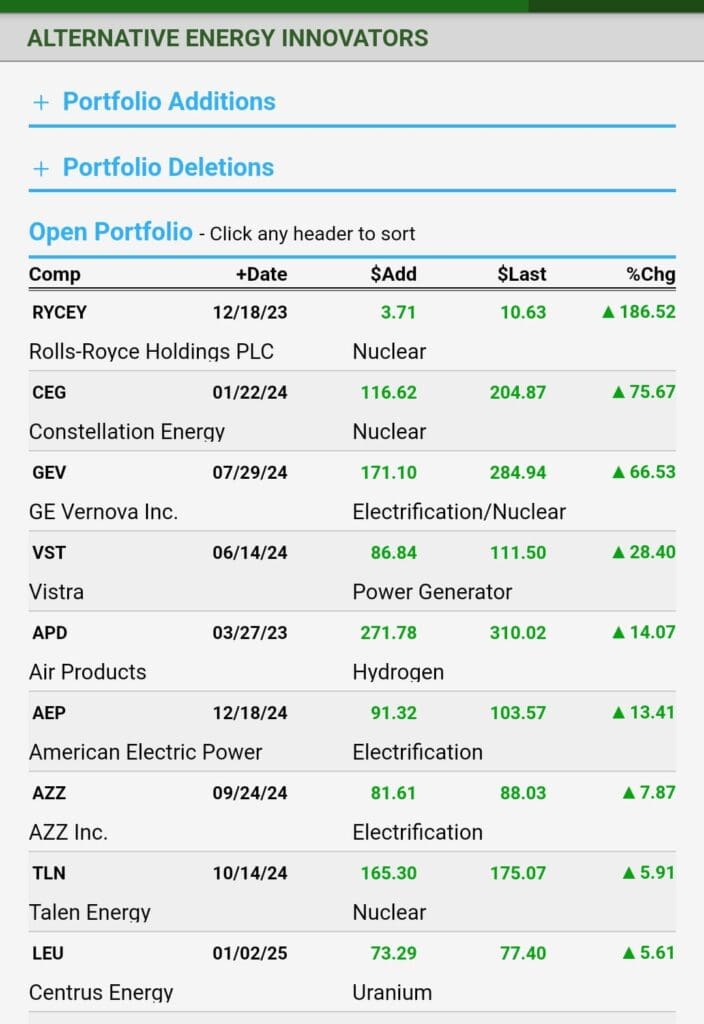This screenshot has width=704, height=1024.
Task: Click the plus icon next to Portfolio Additions
Action: (x=39, y=101)
